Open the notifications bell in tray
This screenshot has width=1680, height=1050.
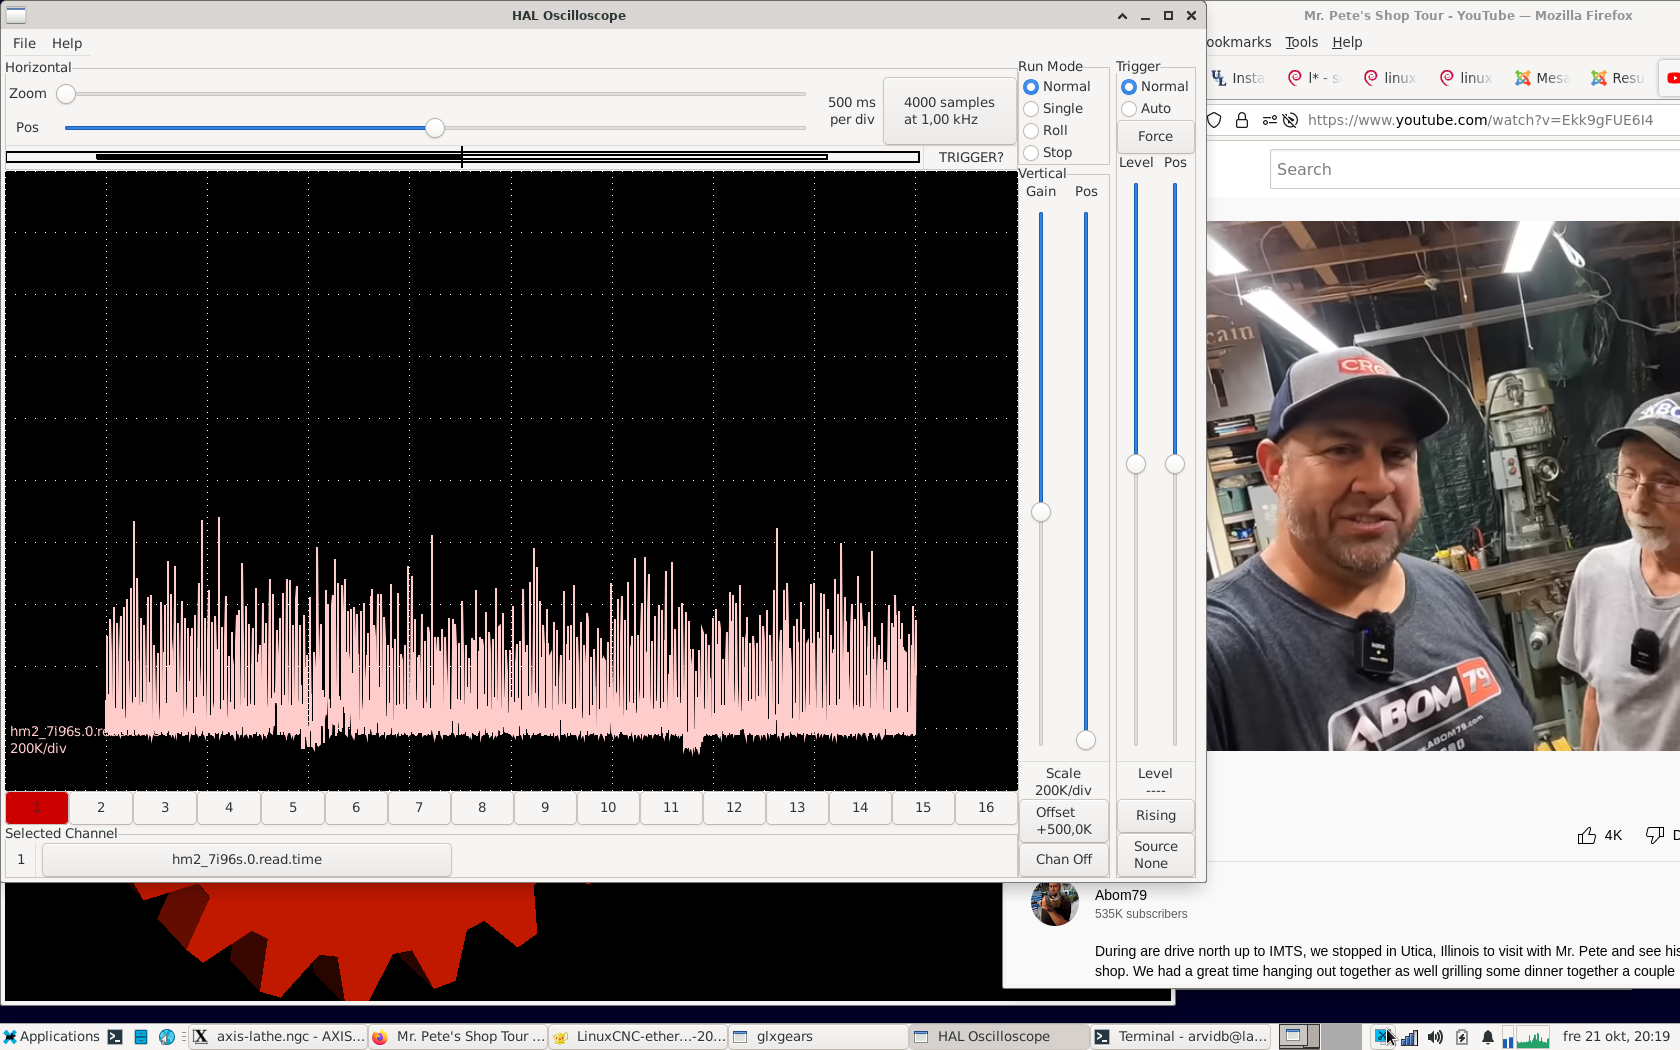[1487, 1037]
